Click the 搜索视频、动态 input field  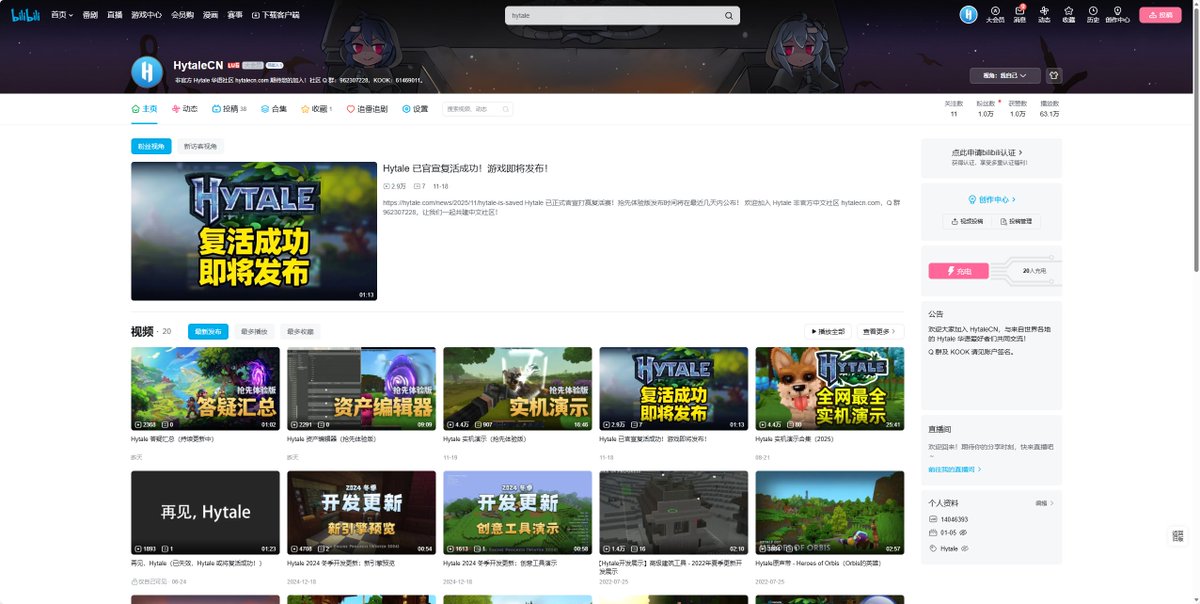click(476, 109)
